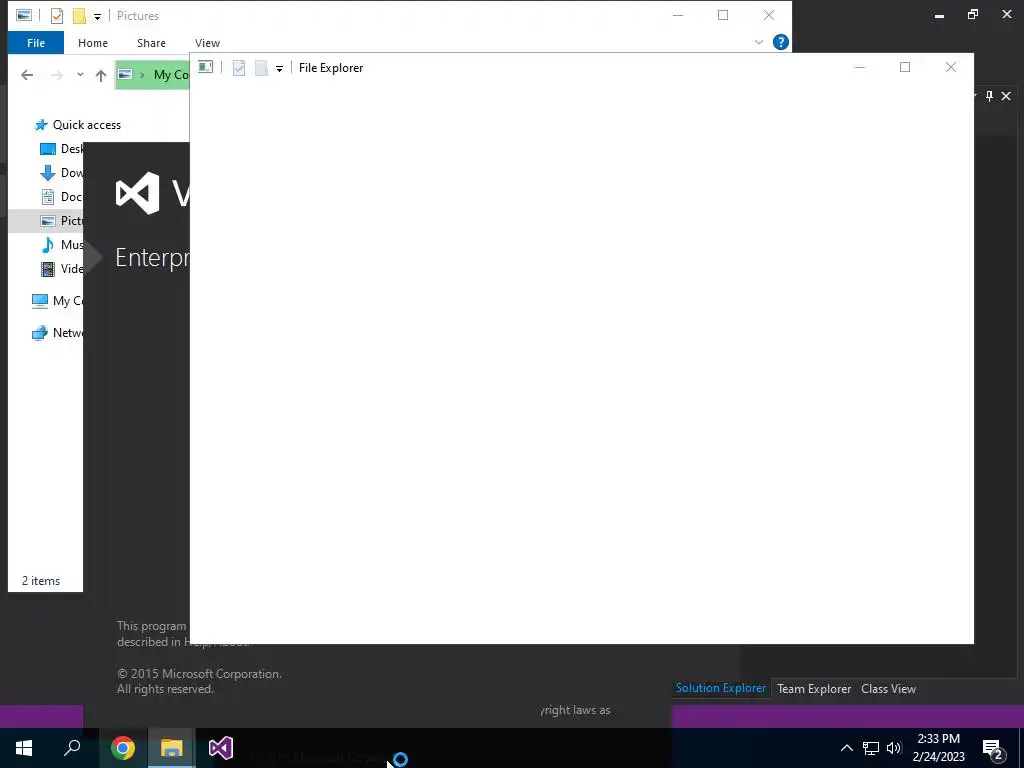
Task: Restore down the Visual Studio window
Action: pos(973,14)
